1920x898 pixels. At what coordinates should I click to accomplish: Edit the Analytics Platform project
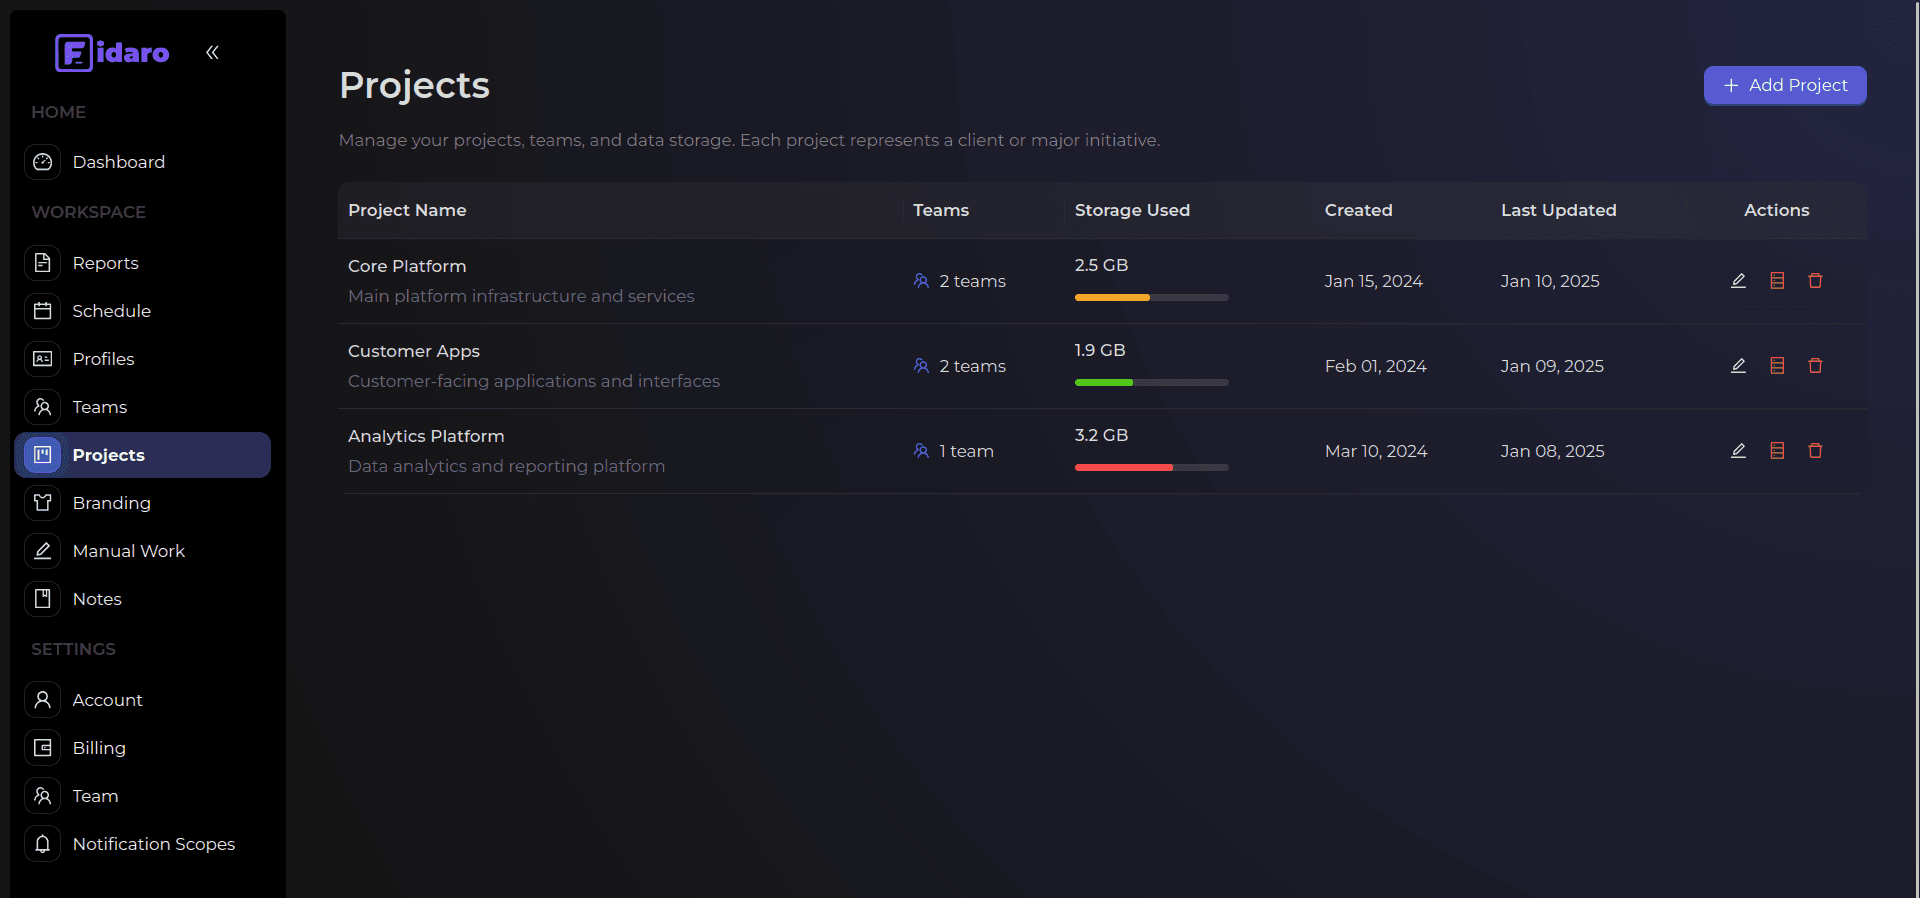(x=1738, y=451)
